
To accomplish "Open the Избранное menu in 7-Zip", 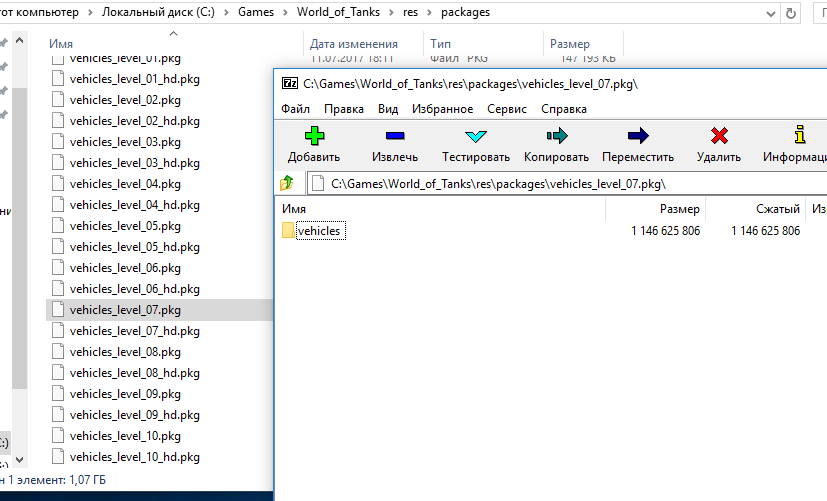I will [x=442, y=109].
